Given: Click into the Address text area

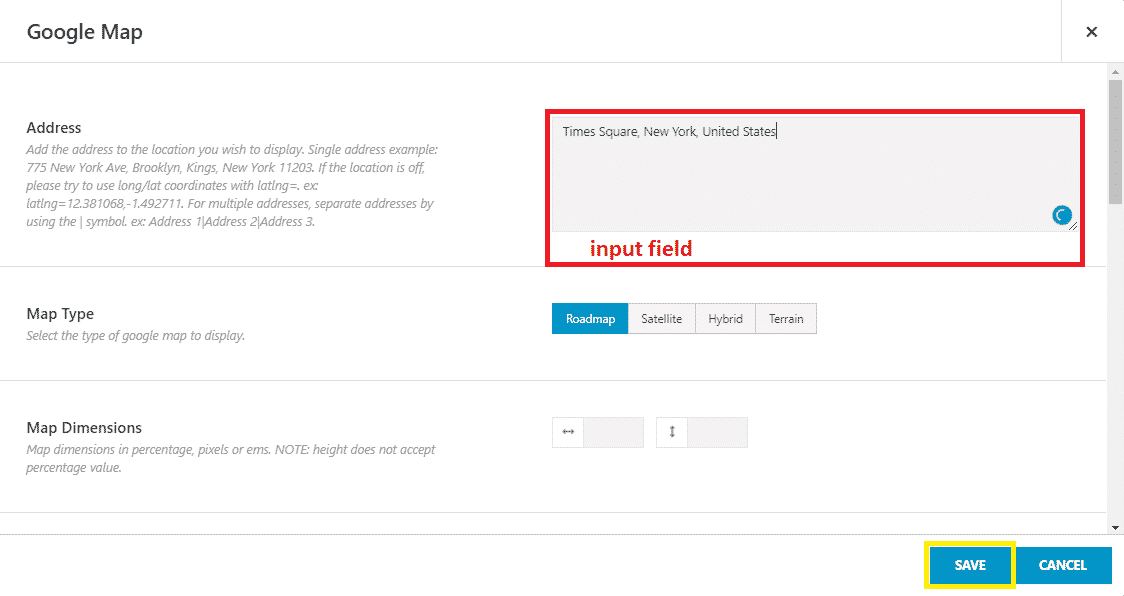Looking at the screenshot, I should [814, 173].
